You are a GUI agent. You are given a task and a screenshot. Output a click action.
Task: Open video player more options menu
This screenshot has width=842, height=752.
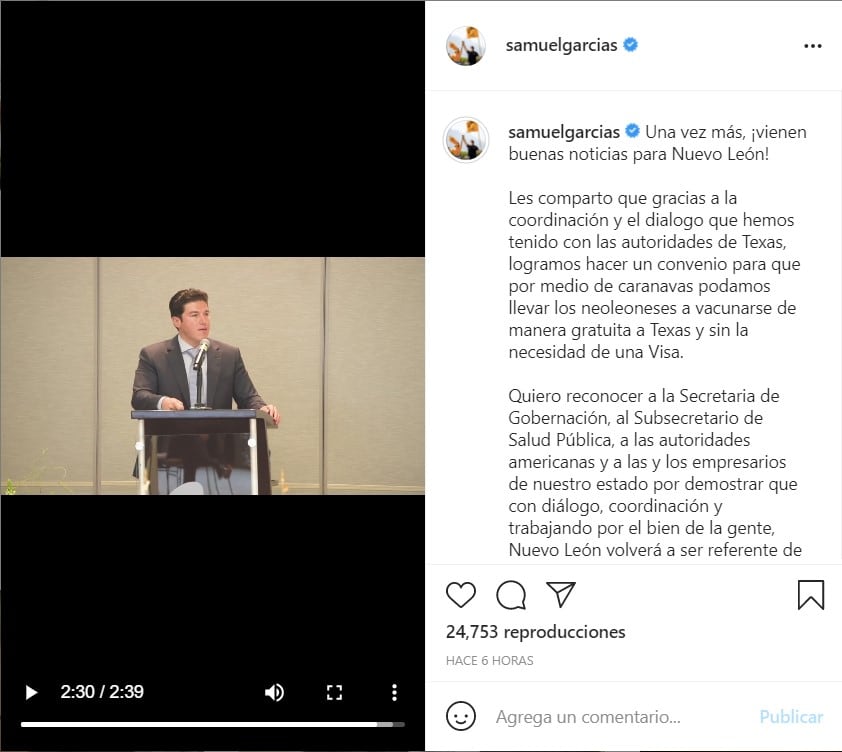click(x=394, y=692)
